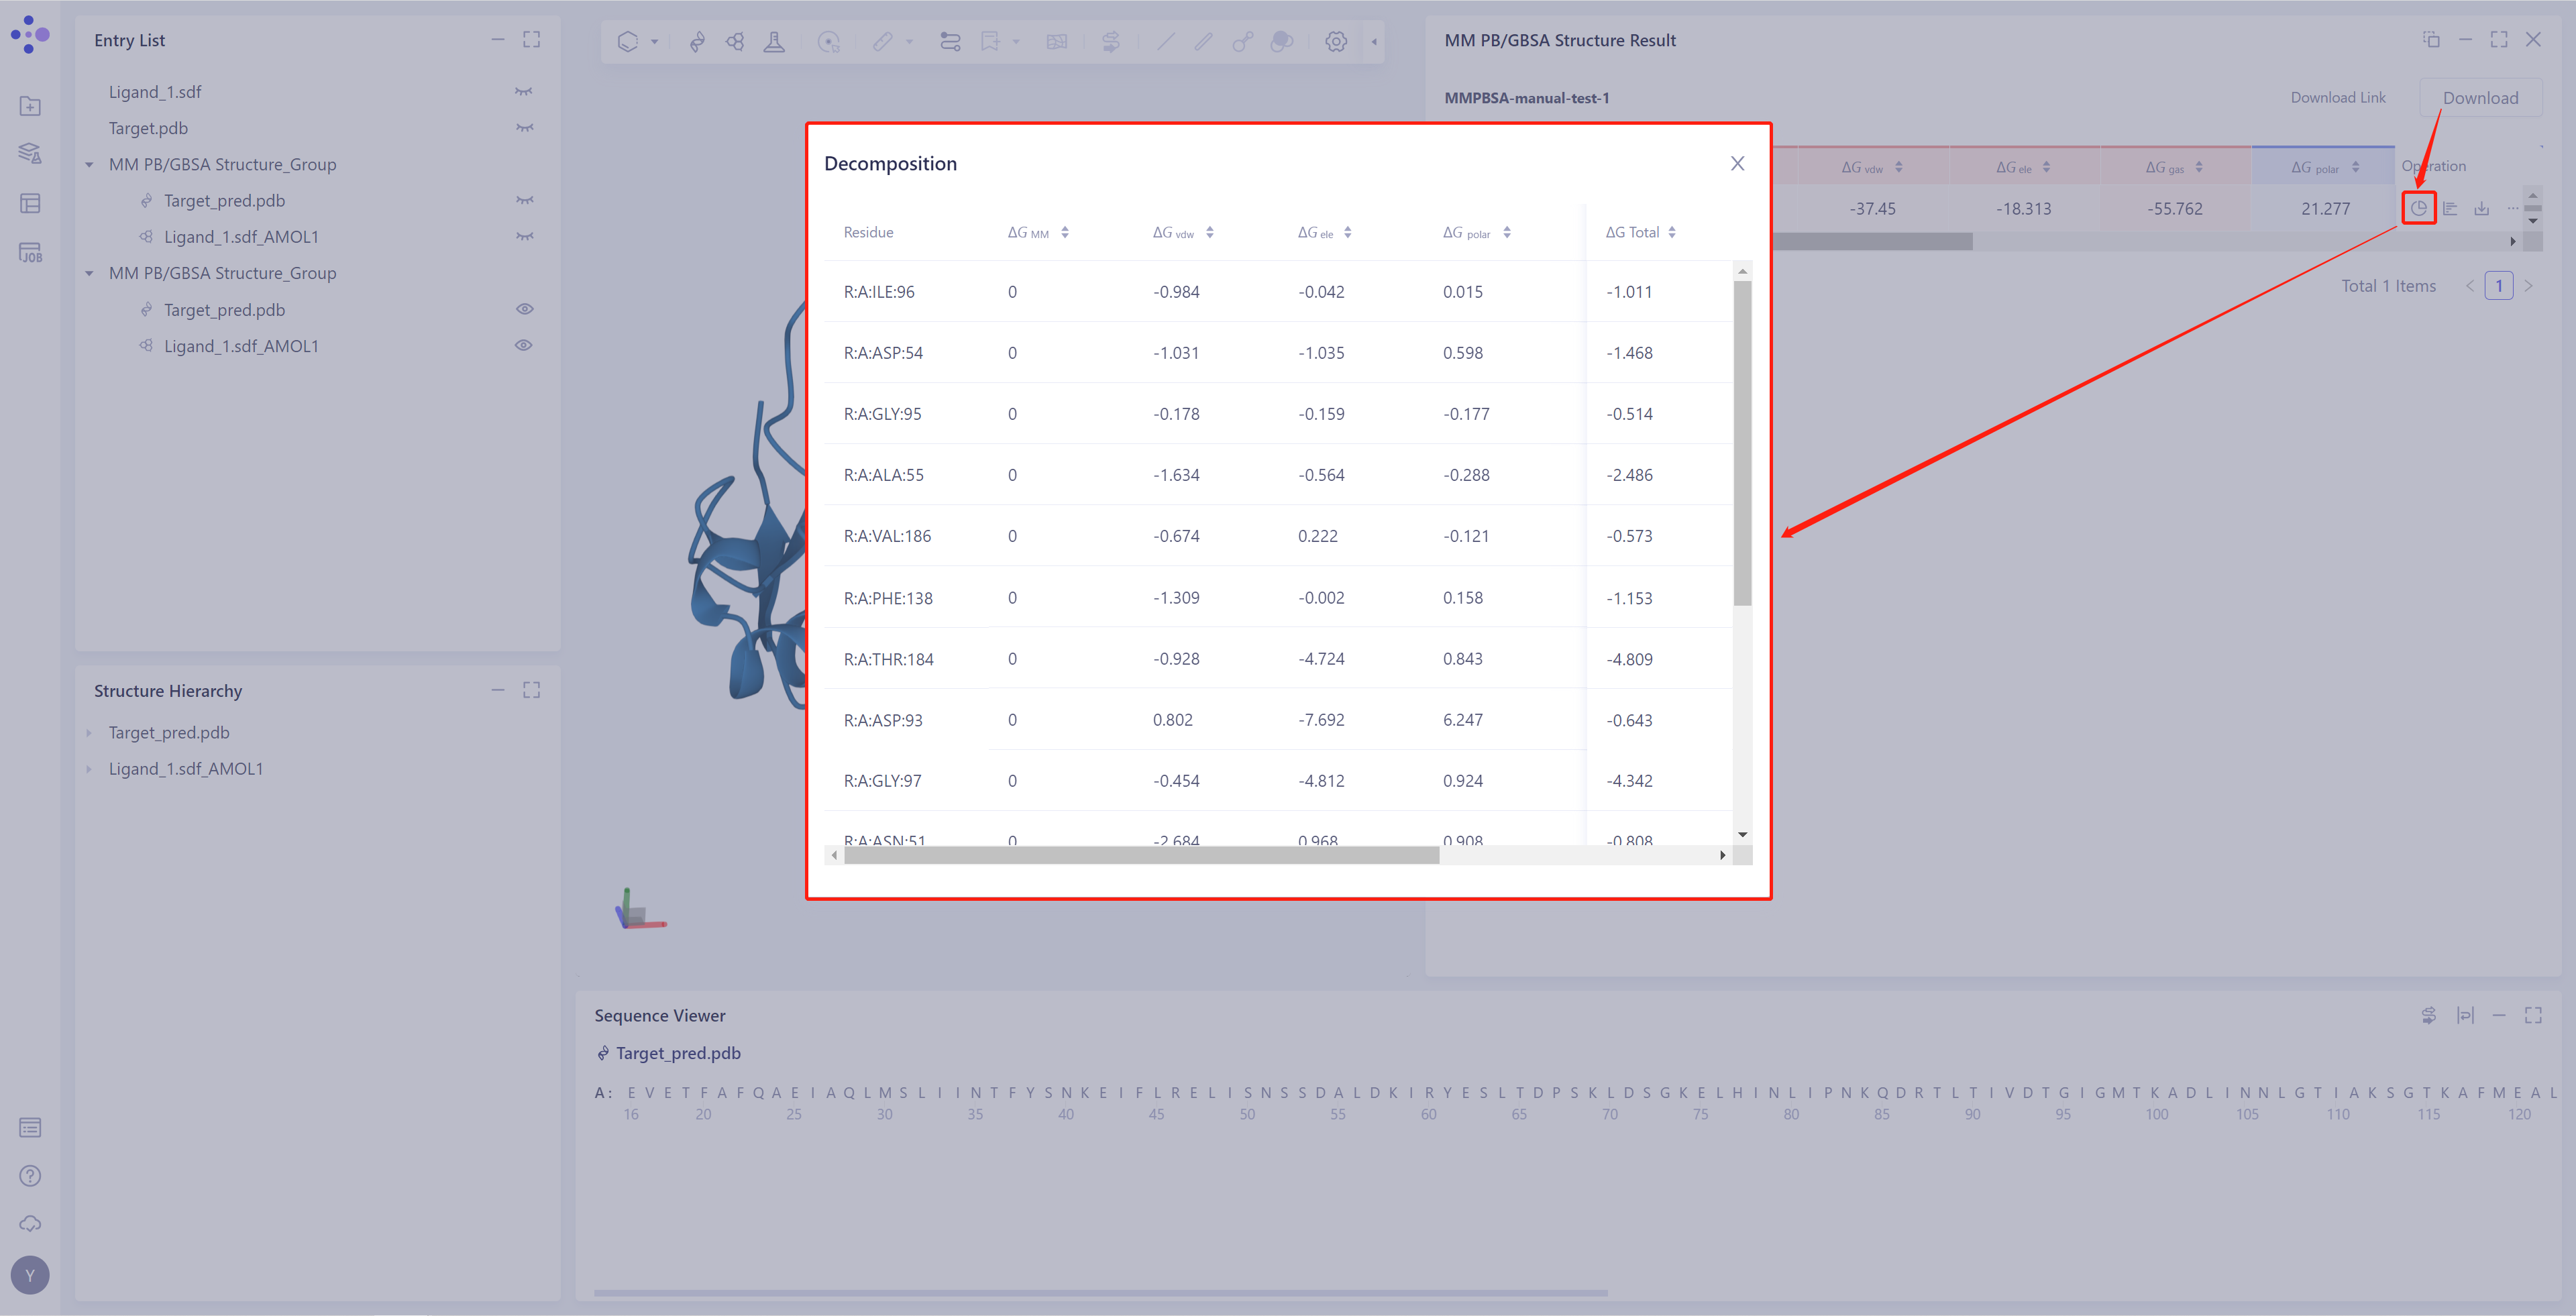This screenshot has height=1316, width=2576.
Task: Collapse the first MM PB/GBSA Structure_Group
Action: [91, 164]
